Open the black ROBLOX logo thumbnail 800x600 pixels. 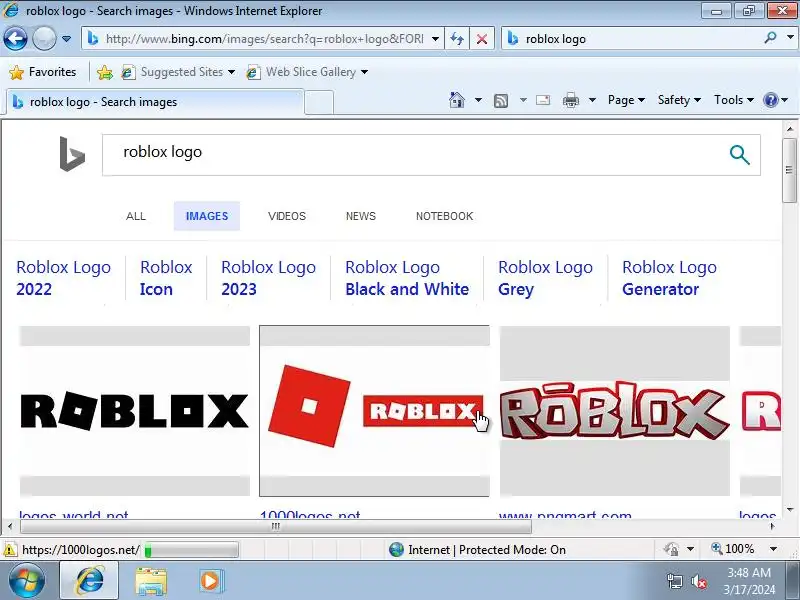coord(135,411)
